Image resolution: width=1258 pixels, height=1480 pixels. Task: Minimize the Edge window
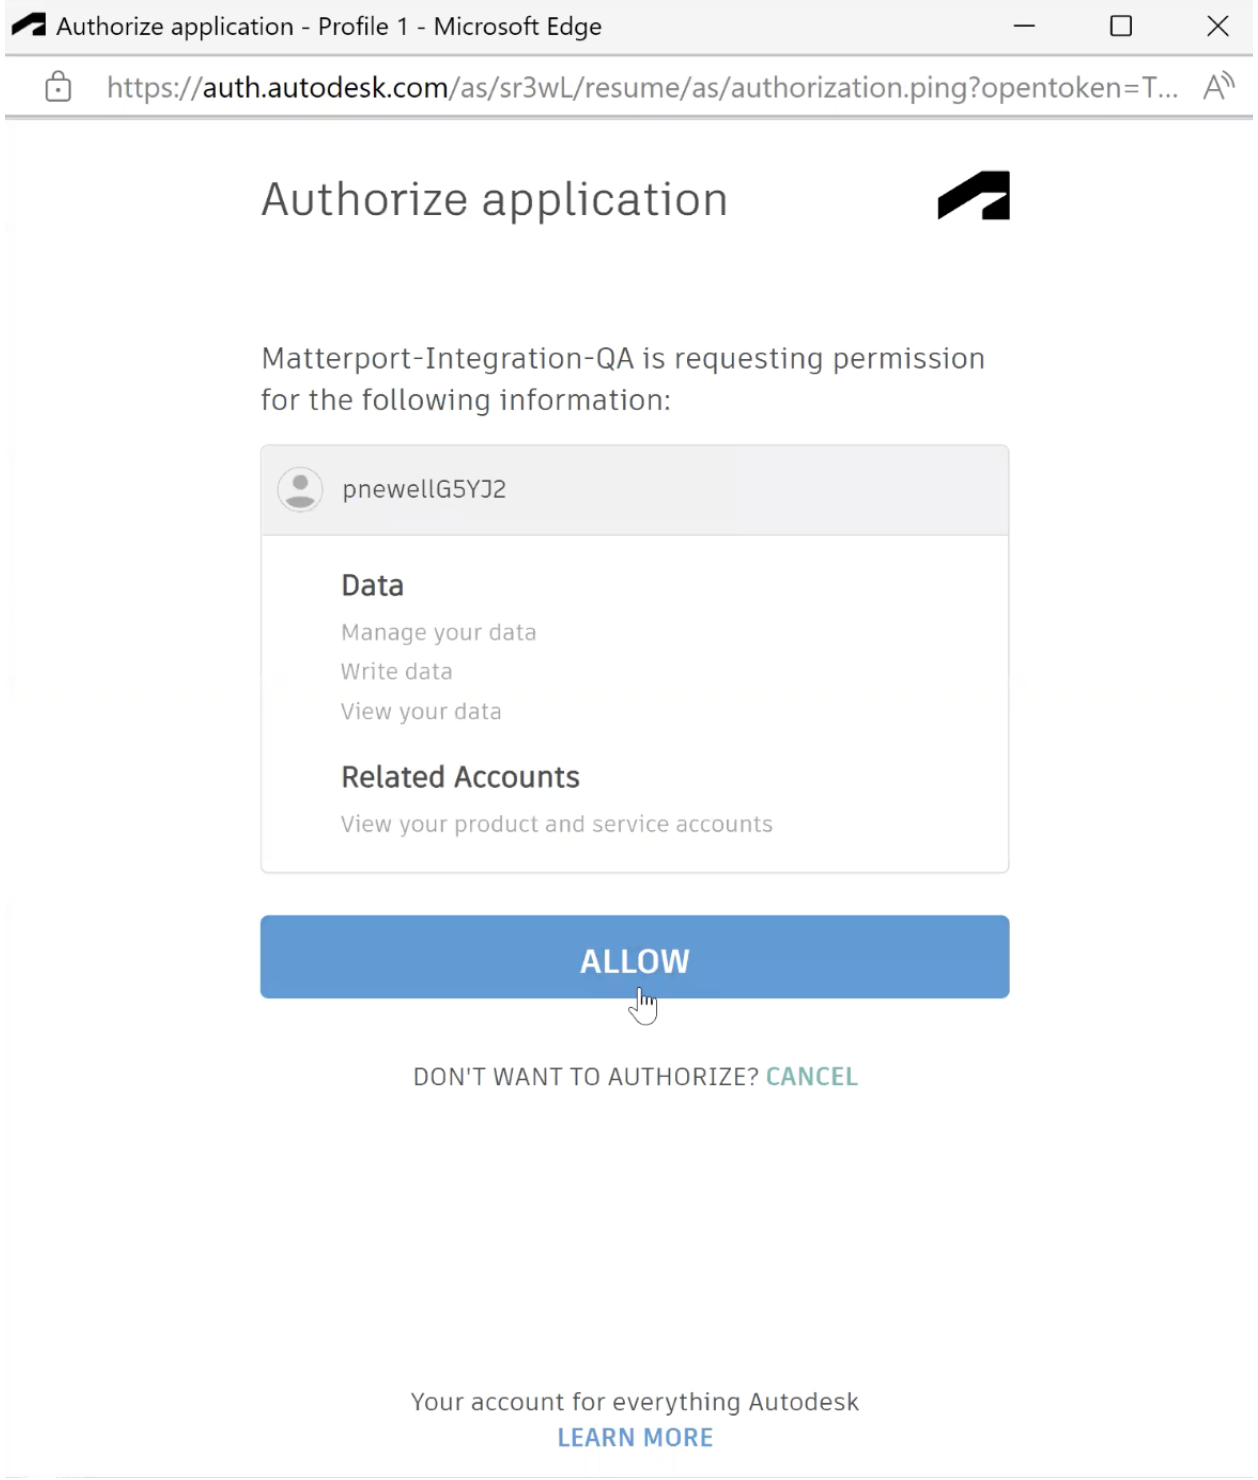click(1024, 26)
